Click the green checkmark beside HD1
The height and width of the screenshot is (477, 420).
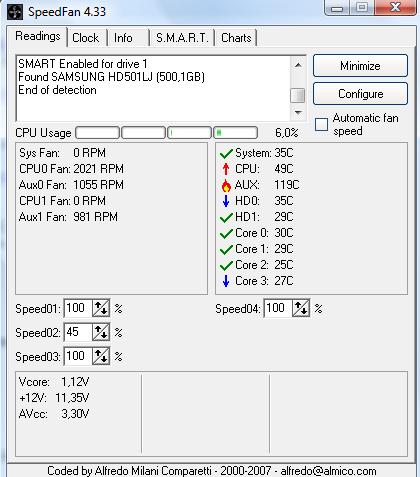(226, 217)
